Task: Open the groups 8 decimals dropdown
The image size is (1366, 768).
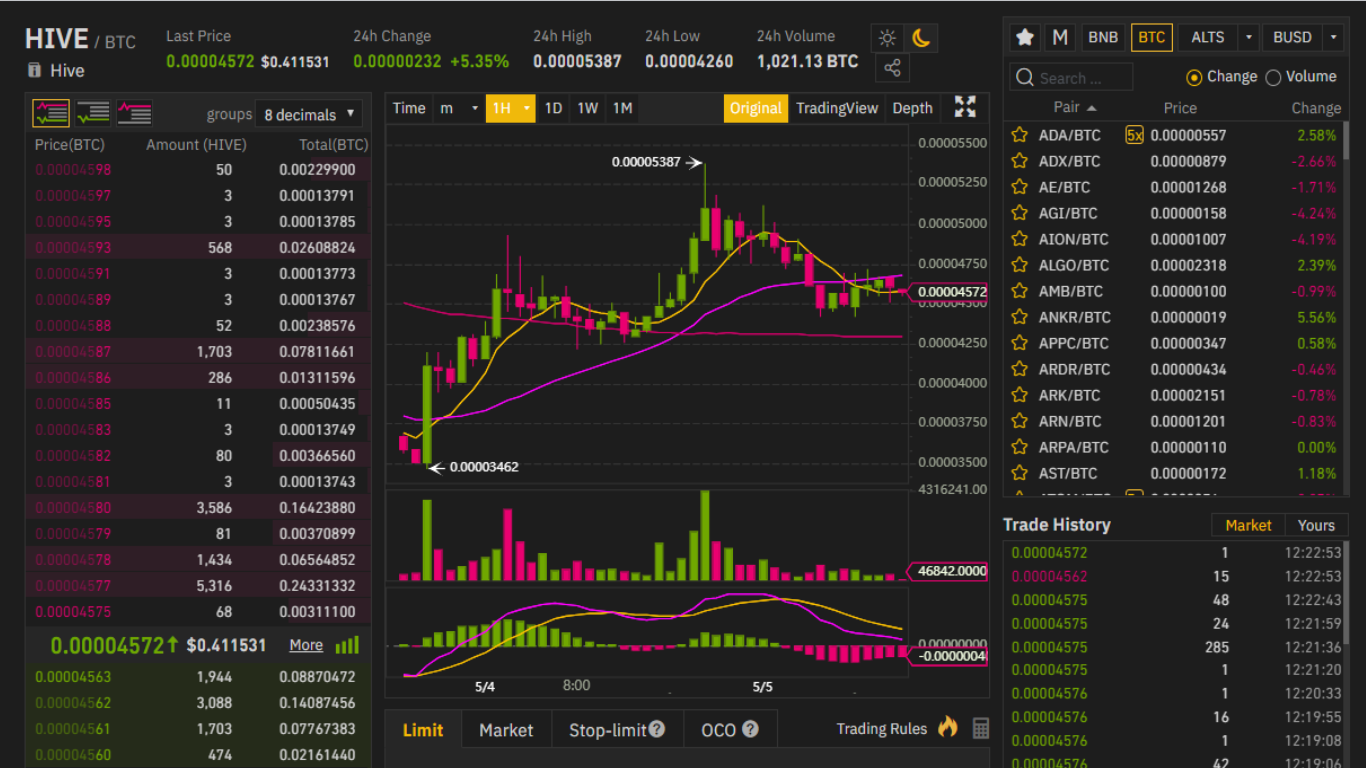Action: (308, 114)
